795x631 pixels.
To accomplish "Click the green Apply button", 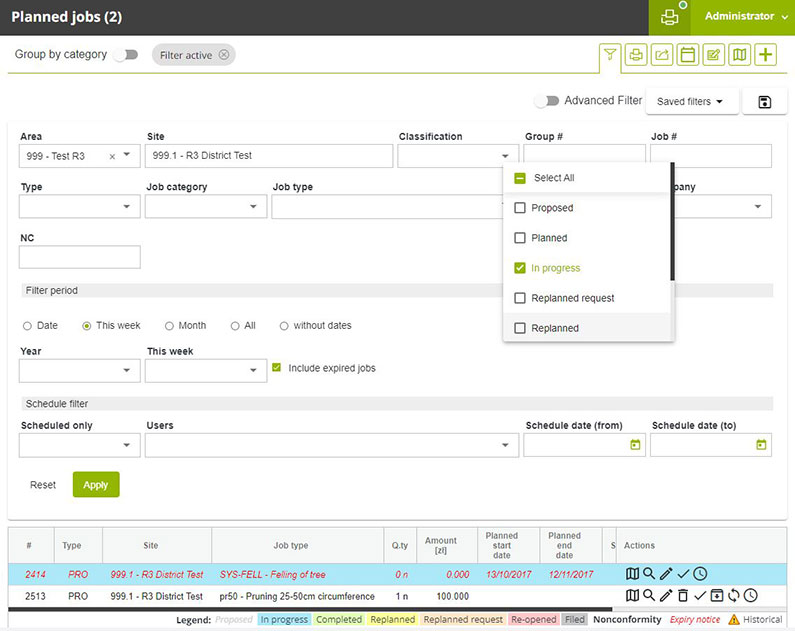I will 96,485.
